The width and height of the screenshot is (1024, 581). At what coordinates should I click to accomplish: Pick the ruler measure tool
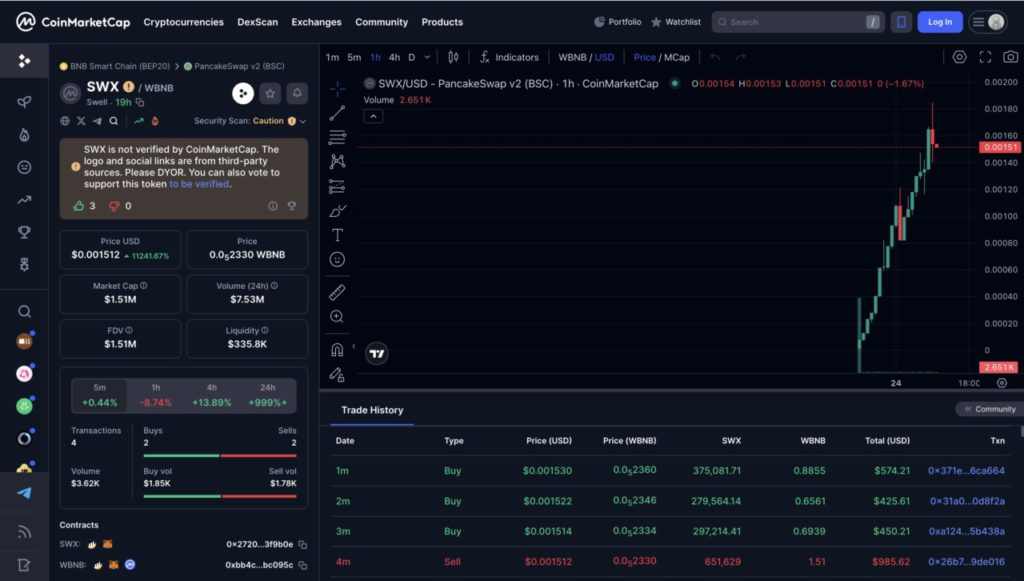337,292
